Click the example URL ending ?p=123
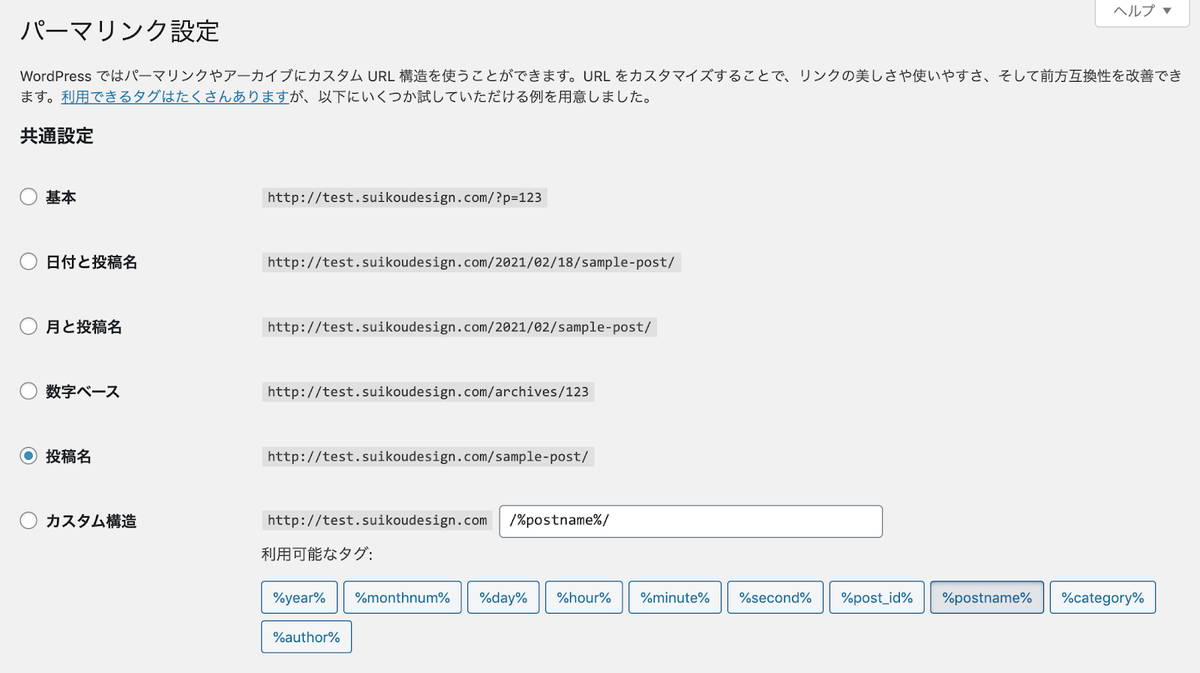 click(404, 198)
